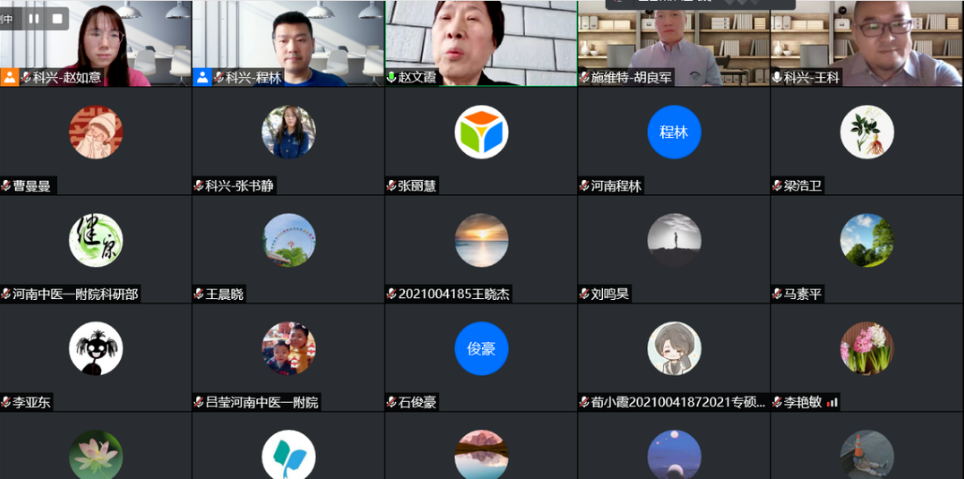Stop the recording with the square button
The image size is (964, 479).
point(57,18)
